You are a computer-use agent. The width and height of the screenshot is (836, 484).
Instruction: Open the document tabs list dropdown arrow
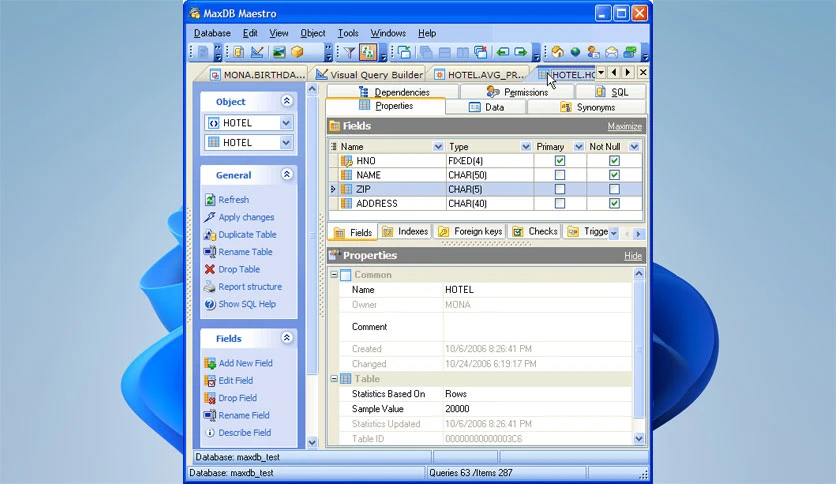(x=601, y=72)
